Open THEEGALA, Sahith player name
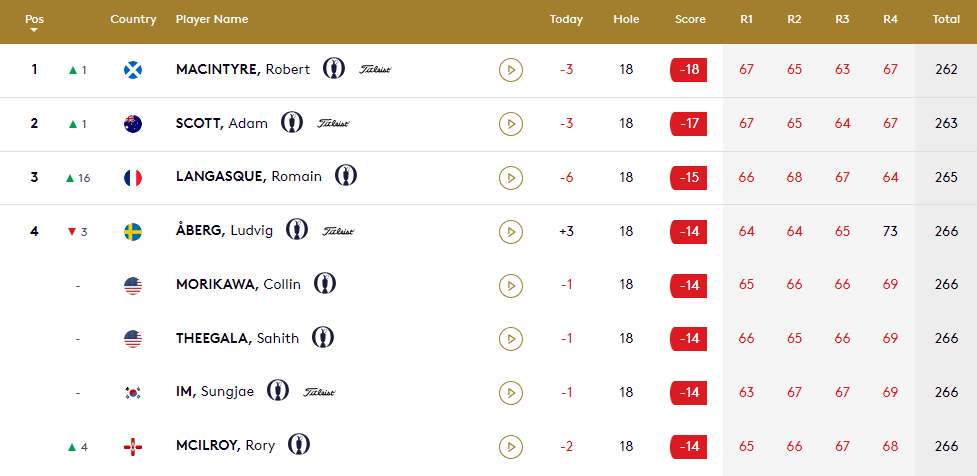The width and height of the screenshot is (977, 476). click(237, 338)
